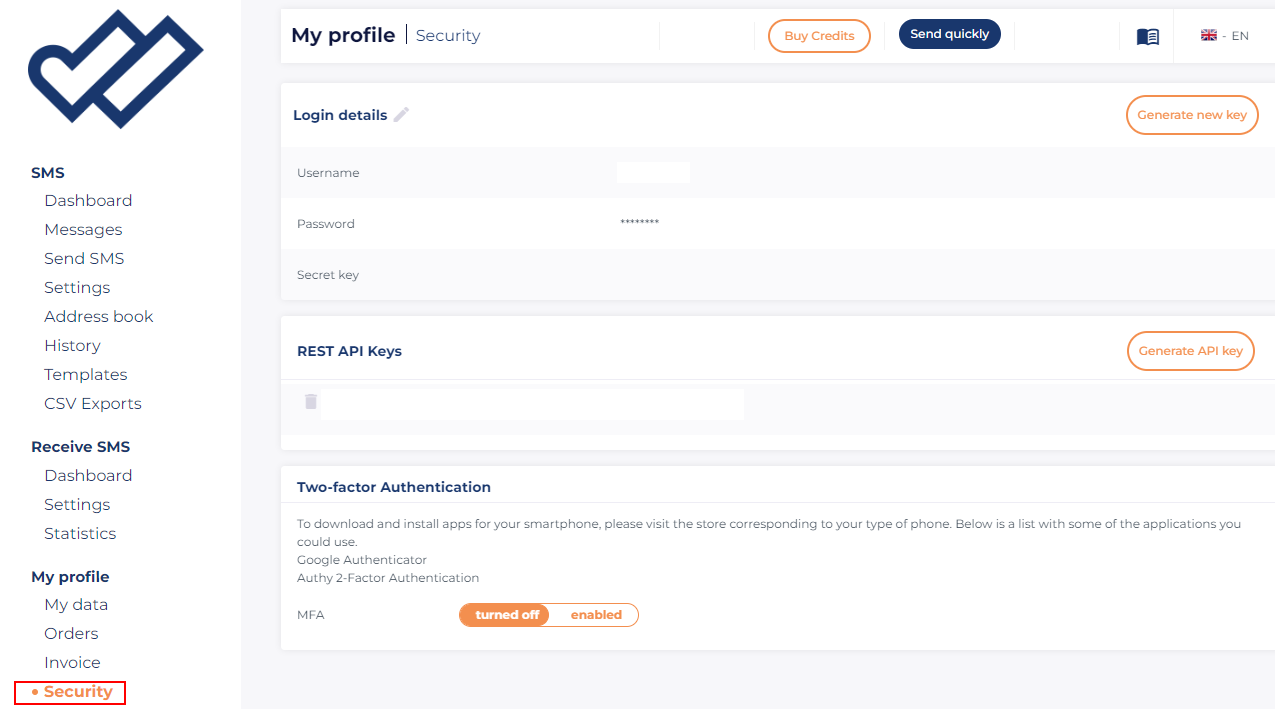Image resolution: width=1275 pixels, height=709 pixels.
Task: Switch MFA to enabled
Action: [596, 615]
